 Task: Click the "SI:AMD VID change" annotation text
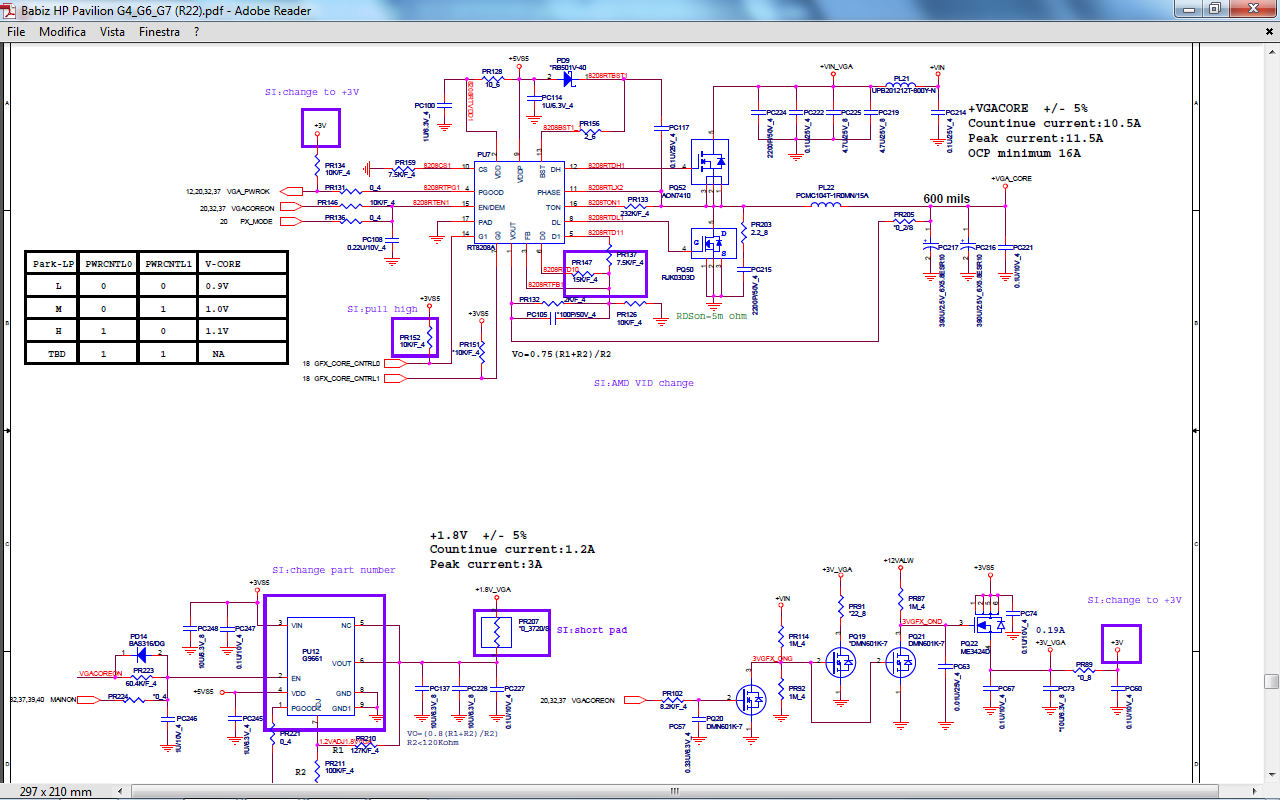(643, 383)
